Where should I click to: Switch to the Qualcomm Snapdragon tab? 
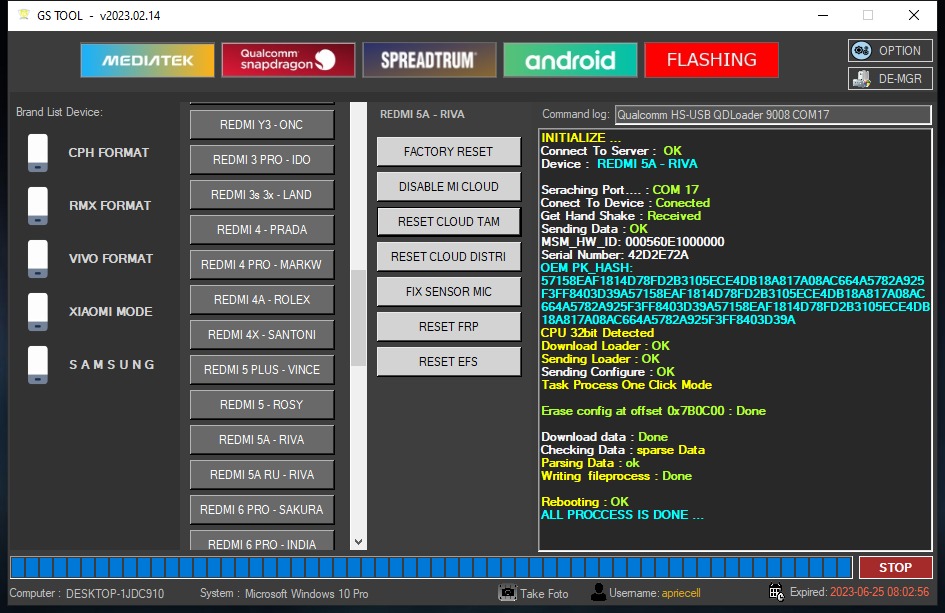pyautogui.click(x=288, y=60)
